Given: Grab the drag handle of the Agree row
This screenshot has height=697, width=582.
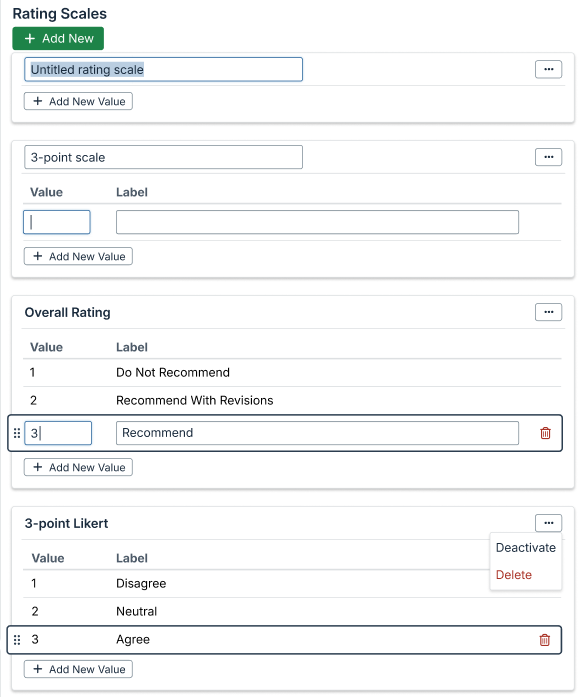Looking at the screenshot, I should click(x=17, y=640).
